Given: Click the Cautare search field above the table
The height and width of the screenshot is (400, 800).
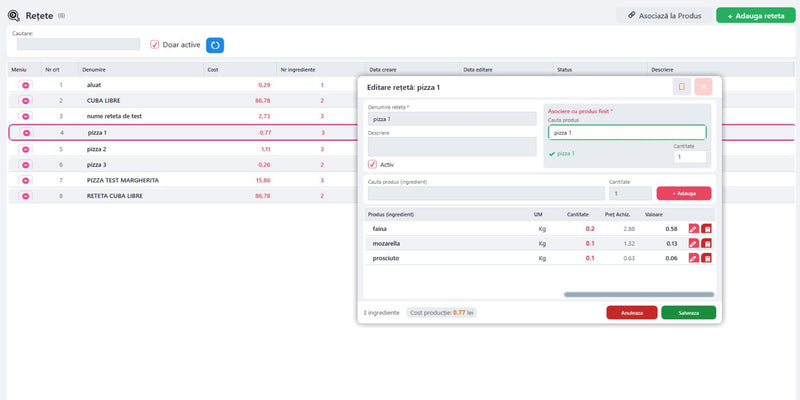Looking at the screenshot, I should tap(79, 44).
